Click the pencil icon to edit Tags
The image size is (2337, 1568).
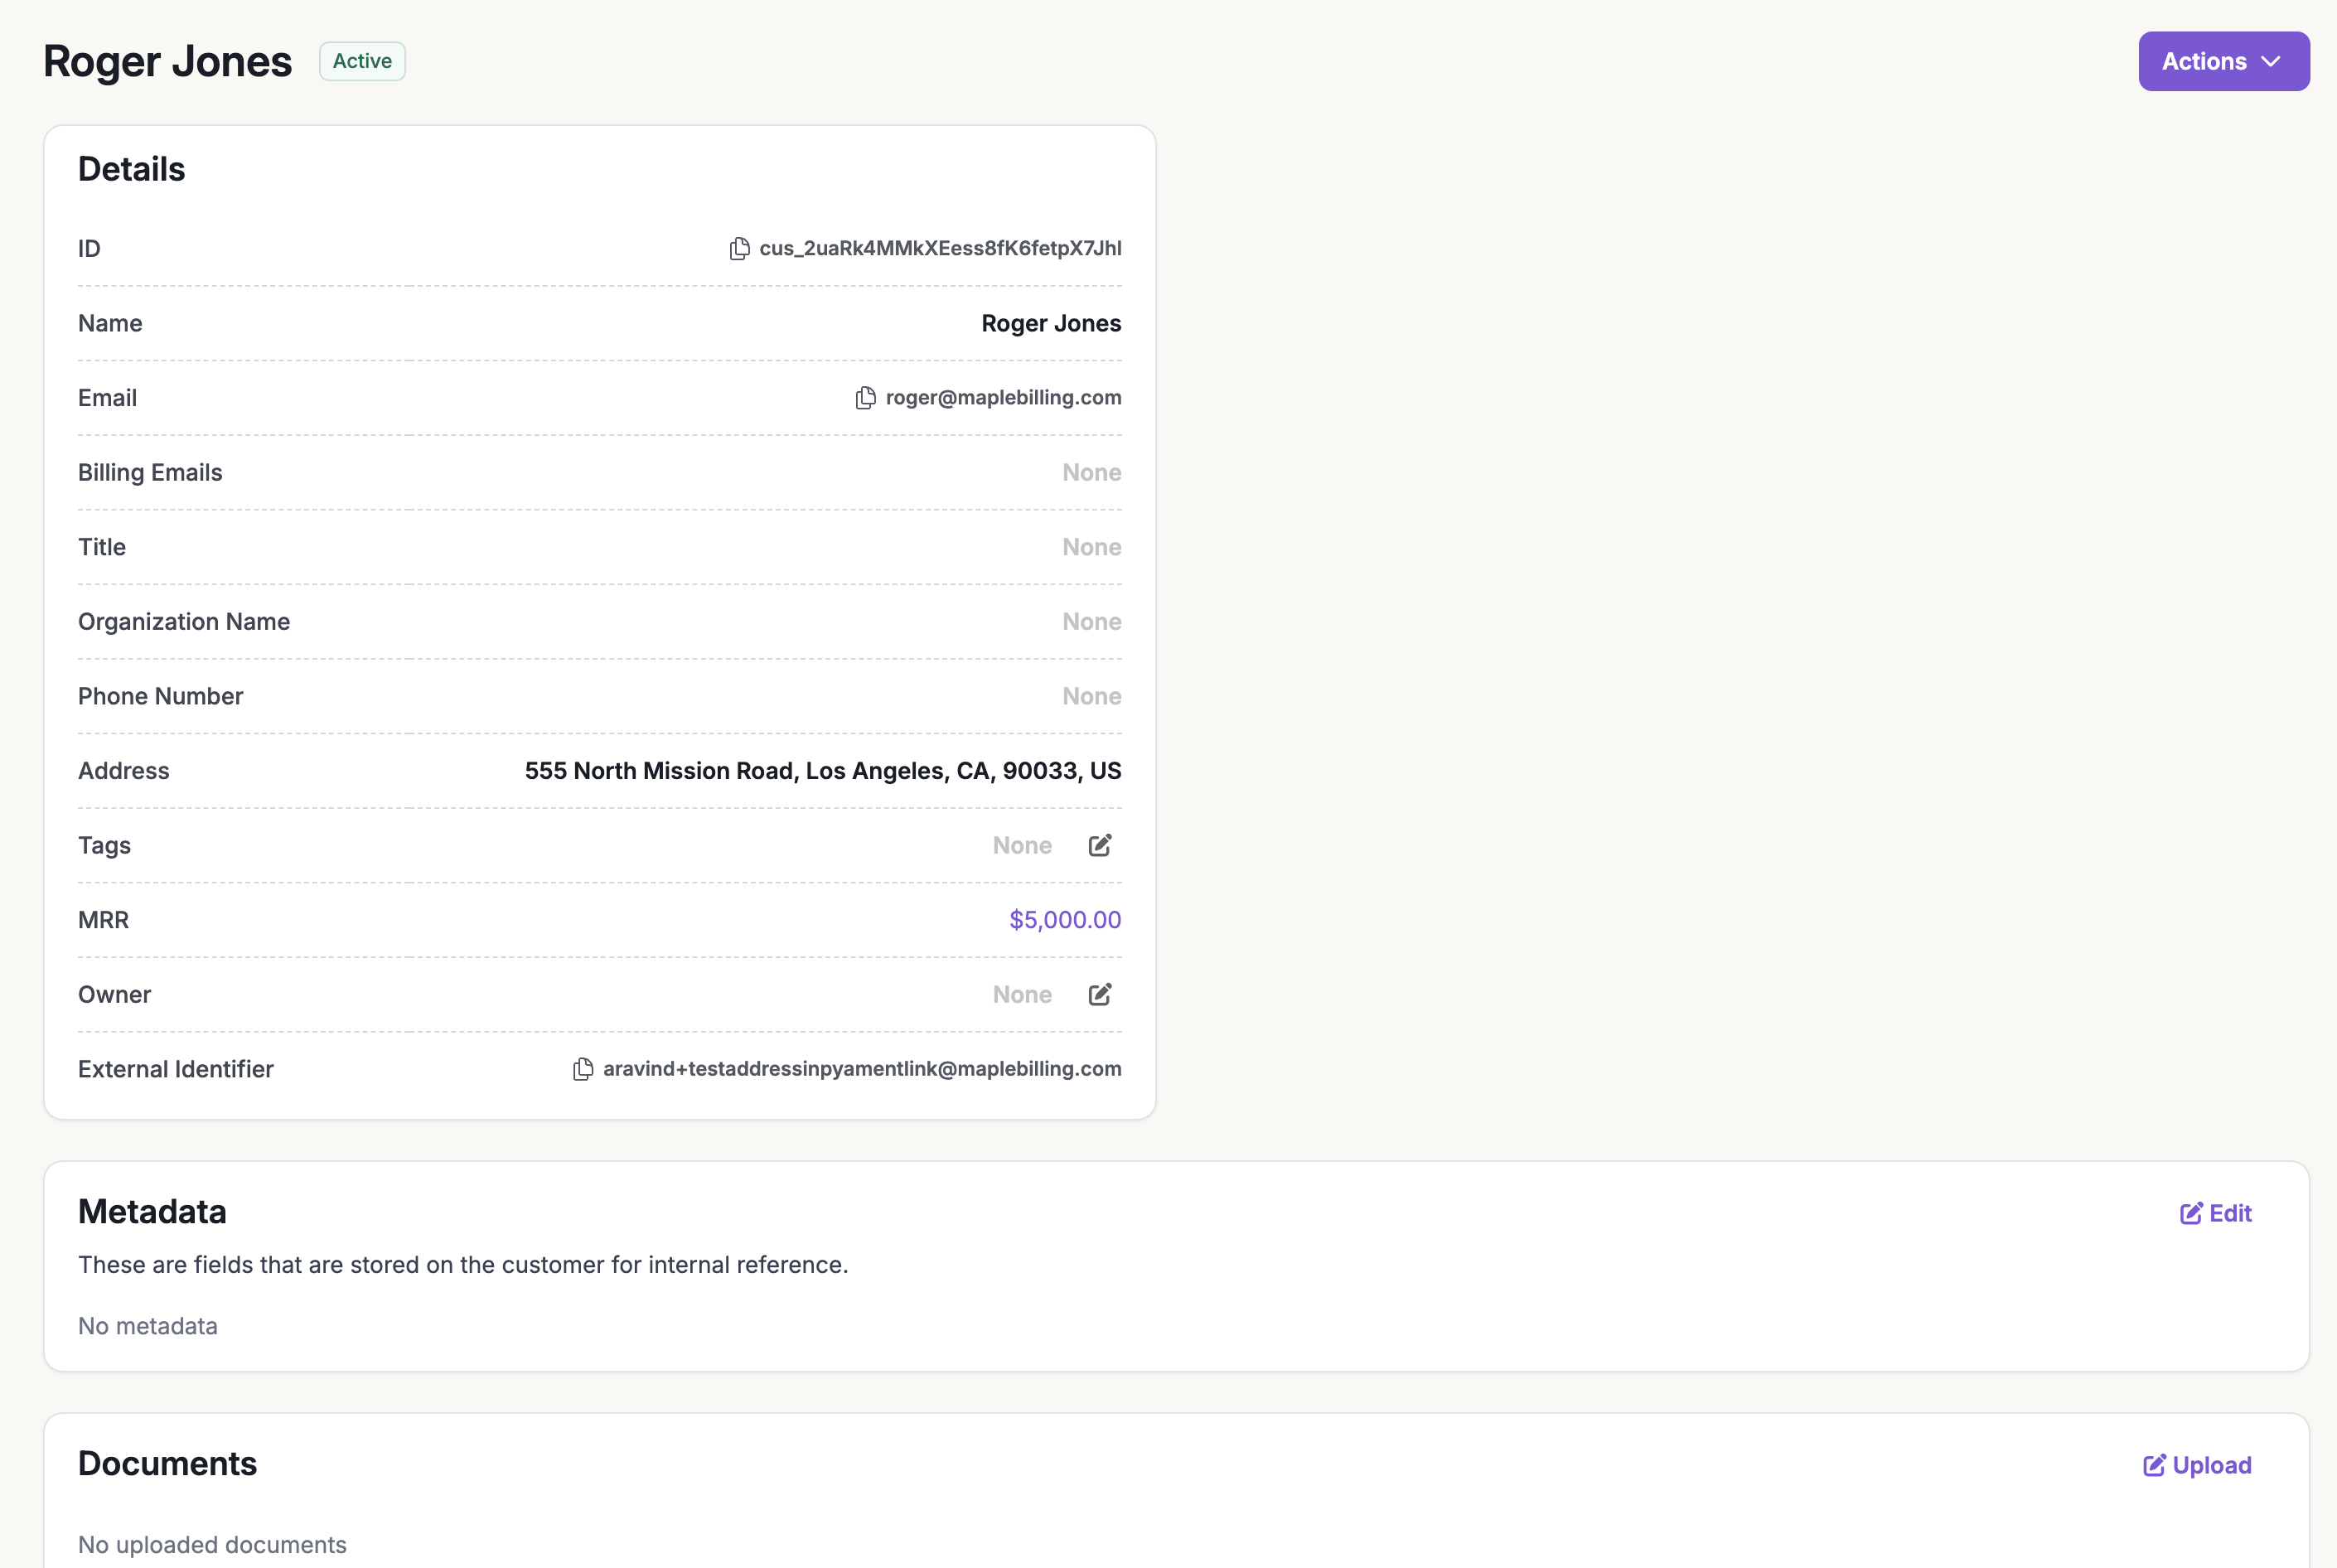(x=1100, y=845)
